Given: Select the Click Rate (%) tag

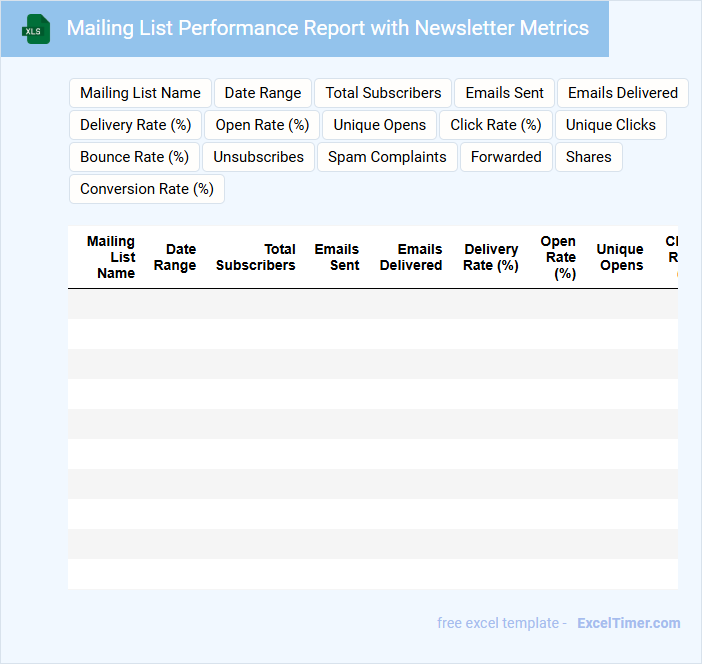Looking at the screenshot, I should coord(496,125).
